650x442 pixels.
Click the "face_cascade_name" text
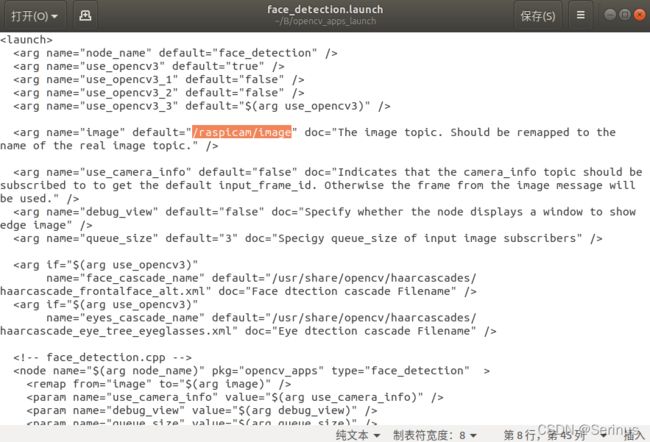[142, 278]
